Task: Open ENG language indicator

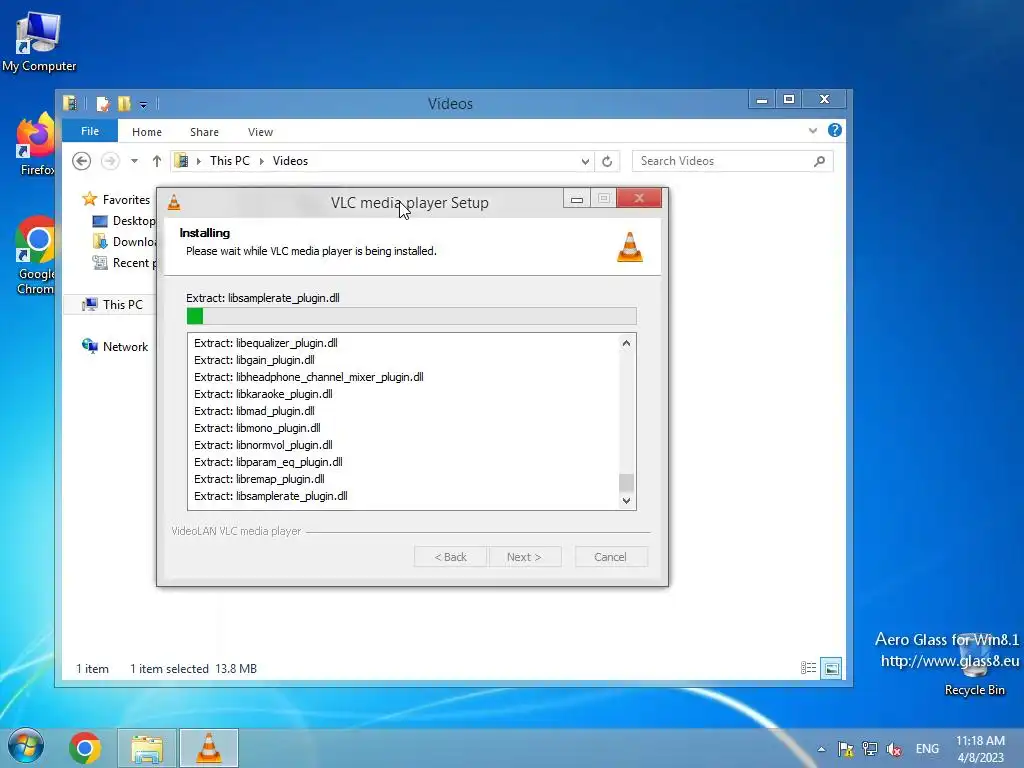Action: 927,749
